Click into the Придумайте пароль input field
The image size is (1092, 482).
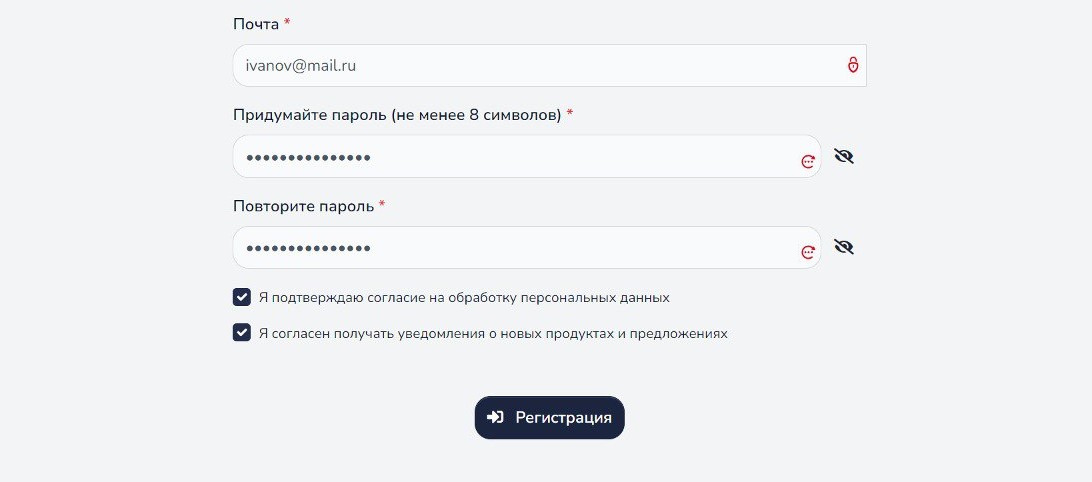click(526, 156)
